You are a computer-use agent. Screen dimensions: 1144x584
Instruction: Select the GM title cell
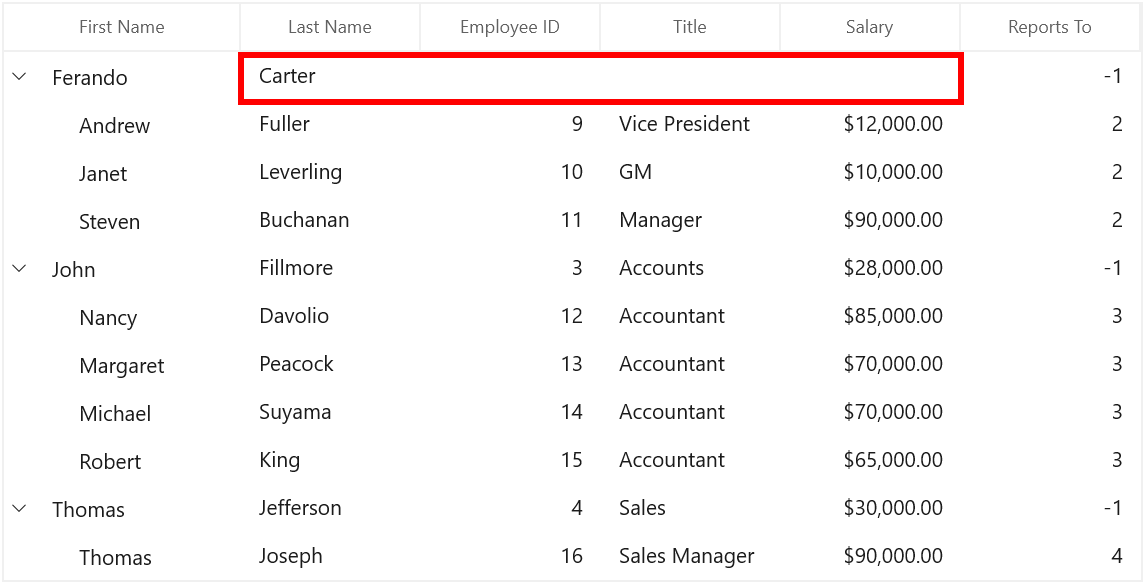(x=635, y=172)
